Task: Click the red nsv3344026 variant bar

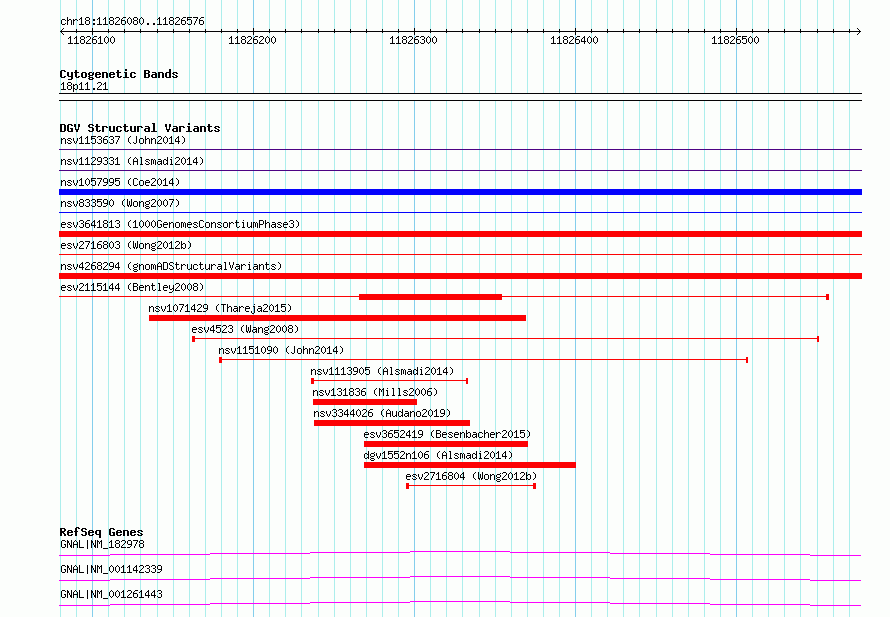Action: point(392,423)
